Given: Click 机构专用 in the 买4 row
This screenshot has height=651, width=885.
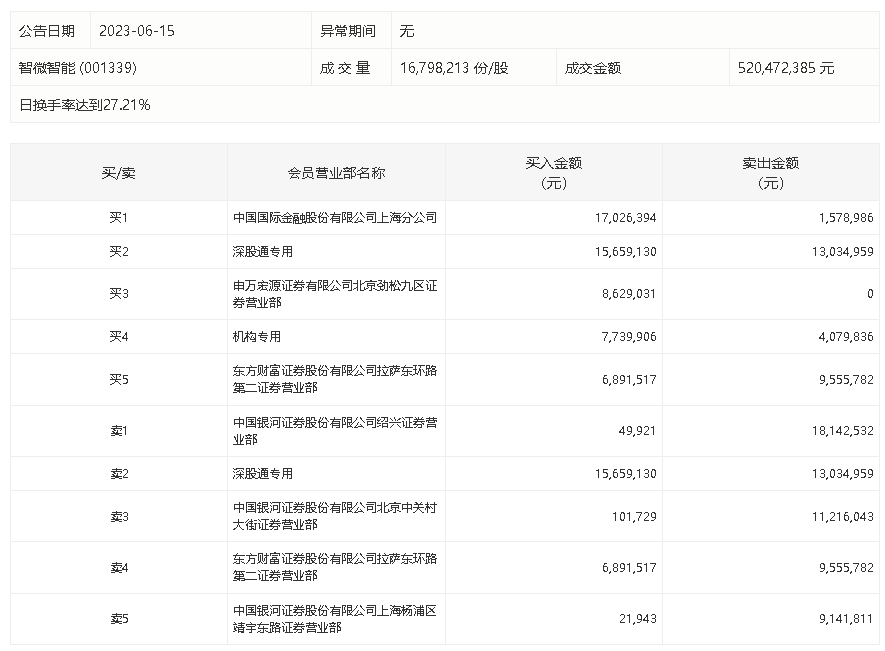Looking at the screenshot, I should pos(257,337).
